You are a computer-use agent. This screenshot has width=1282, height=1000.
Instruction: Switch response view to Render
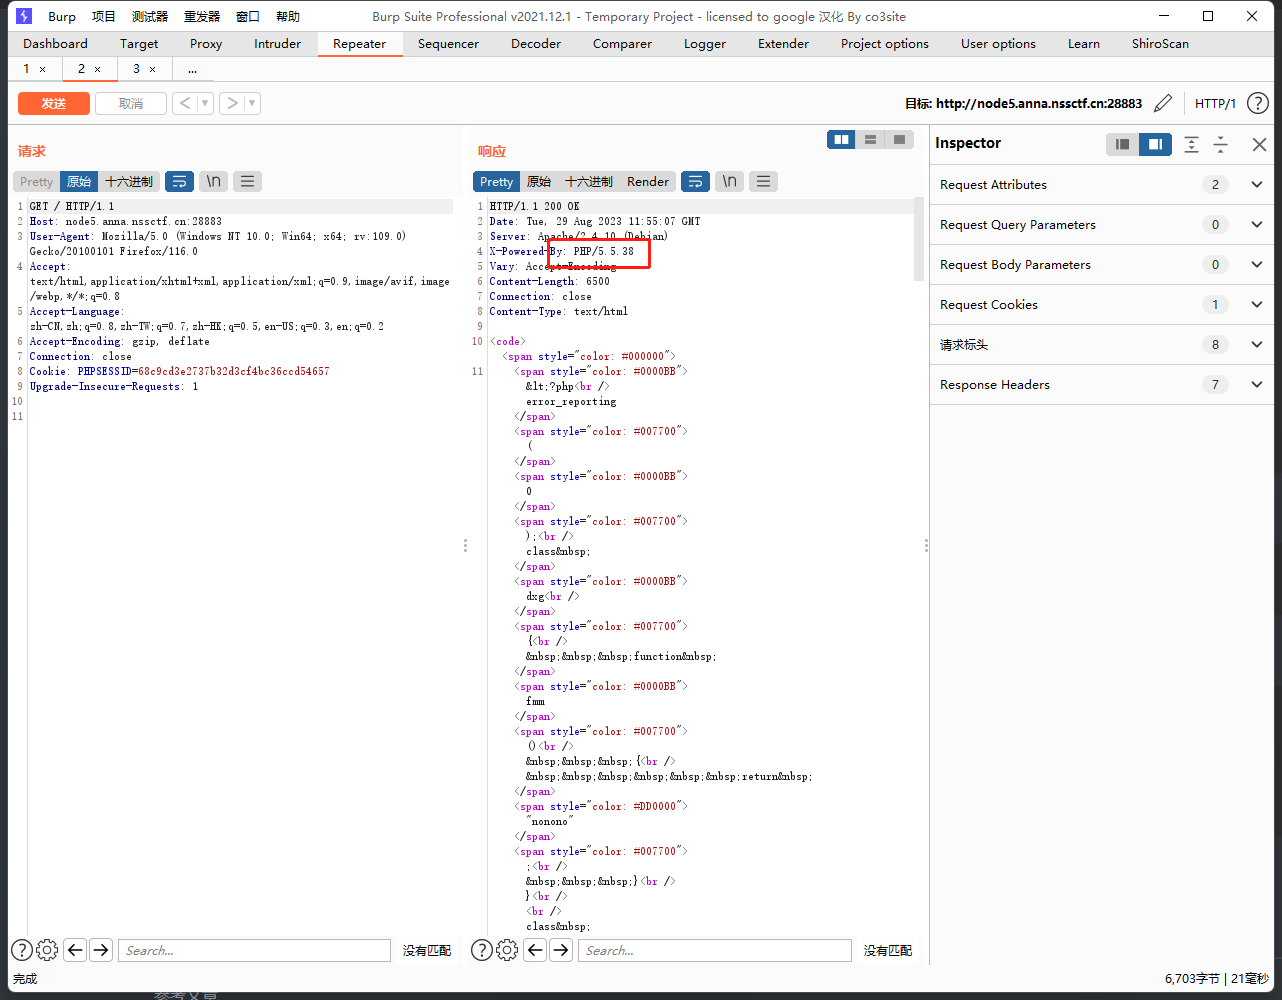648,181
